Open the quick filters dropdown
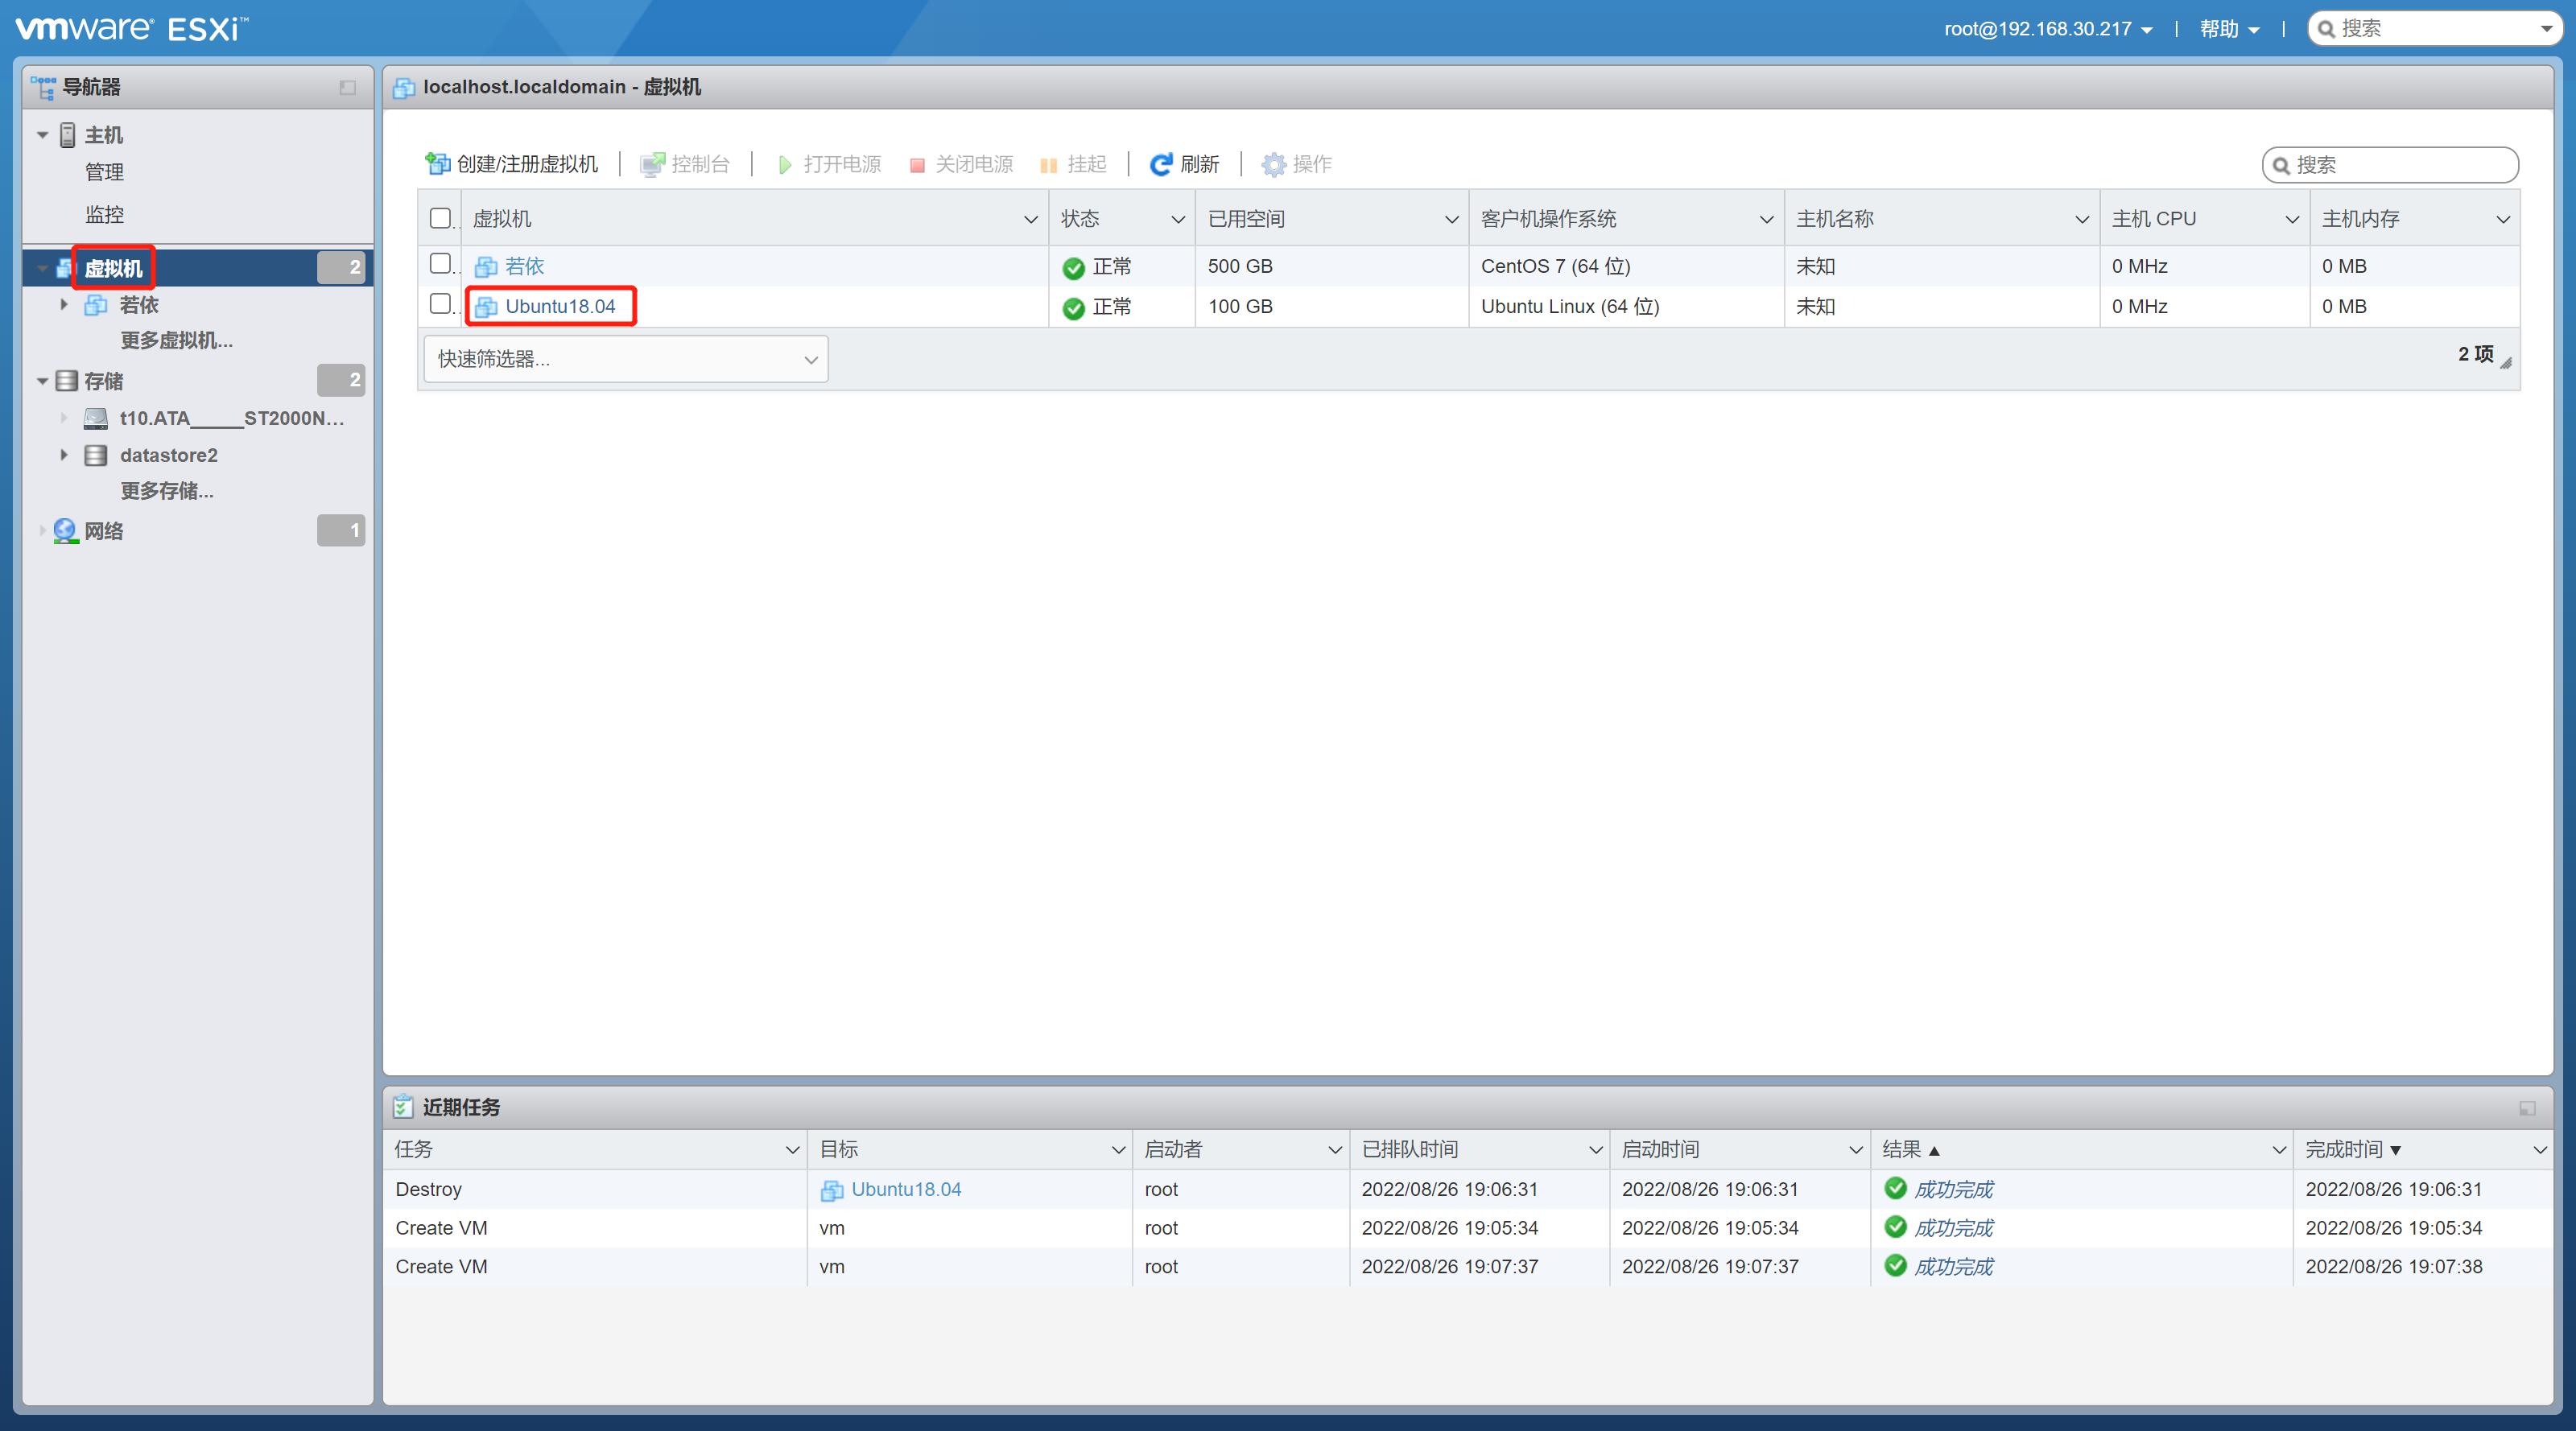 pos(625,359)
